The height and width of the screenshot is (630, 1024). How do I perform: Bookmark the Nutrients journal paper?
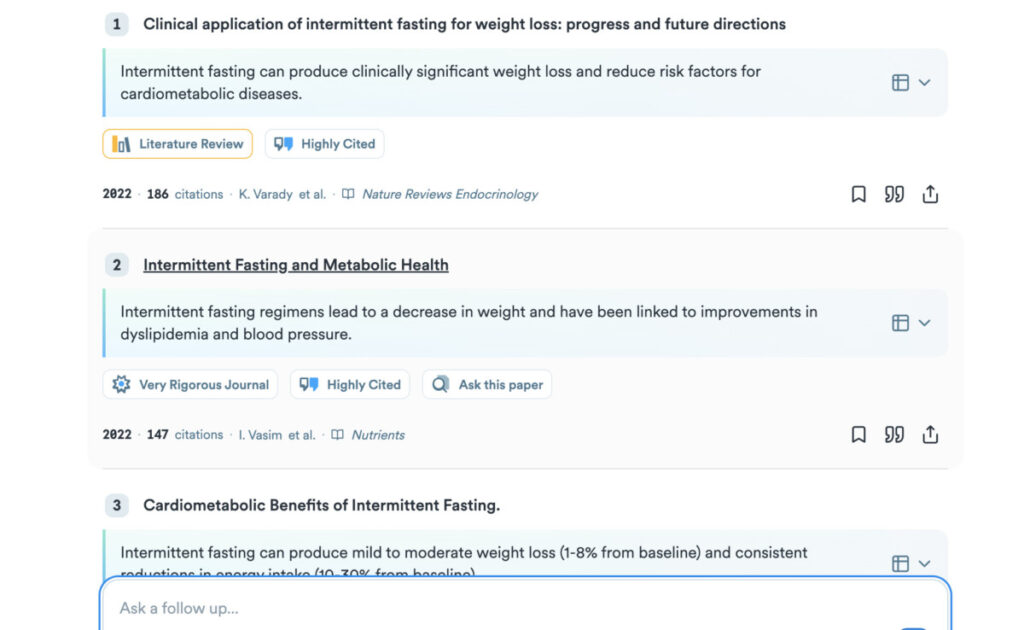(858, 435)
